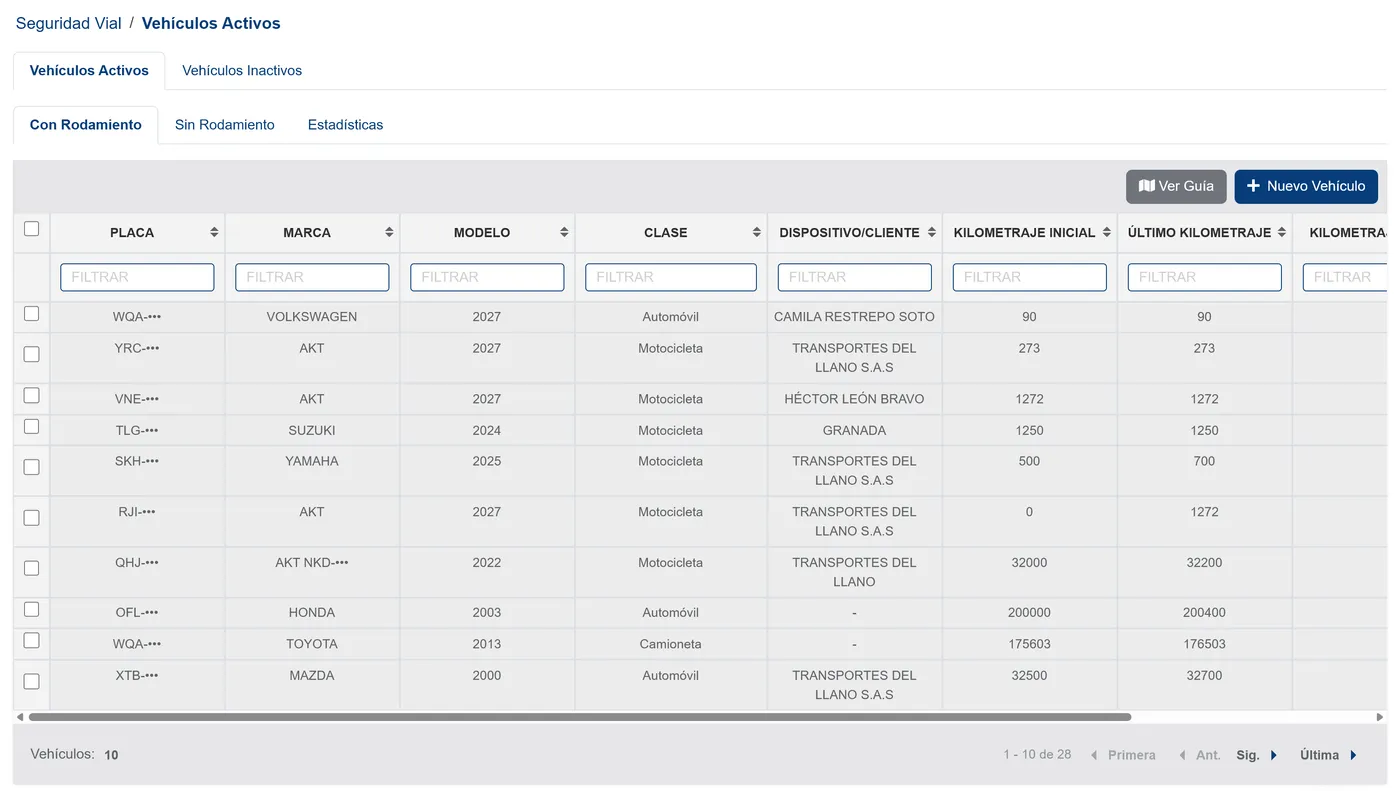Click the ÚLTIMO KILOMETRAJE filter field
The image size is (1400, 791).
[x=1205, y=277]
